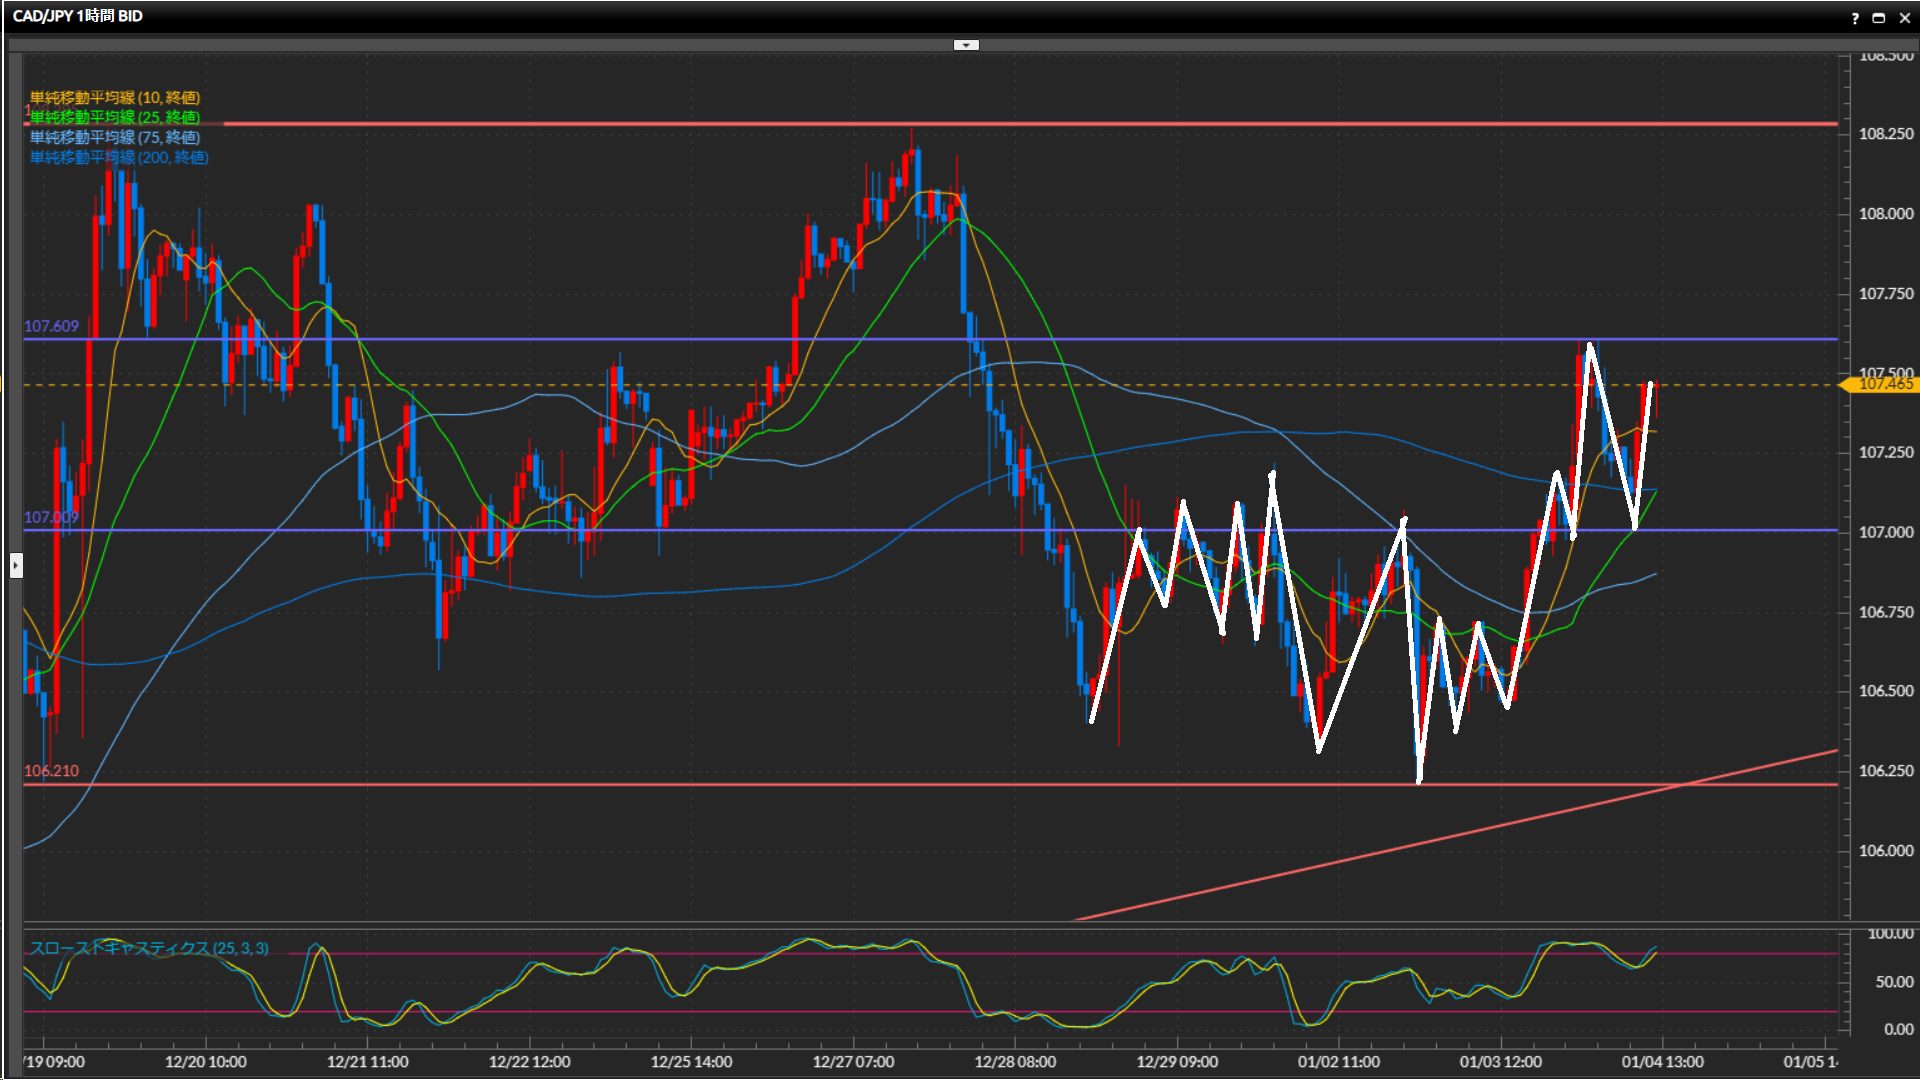Select the SMA 10 indicator label
Viewport: 1920px width, 1080px height.
tap(115, 97)
